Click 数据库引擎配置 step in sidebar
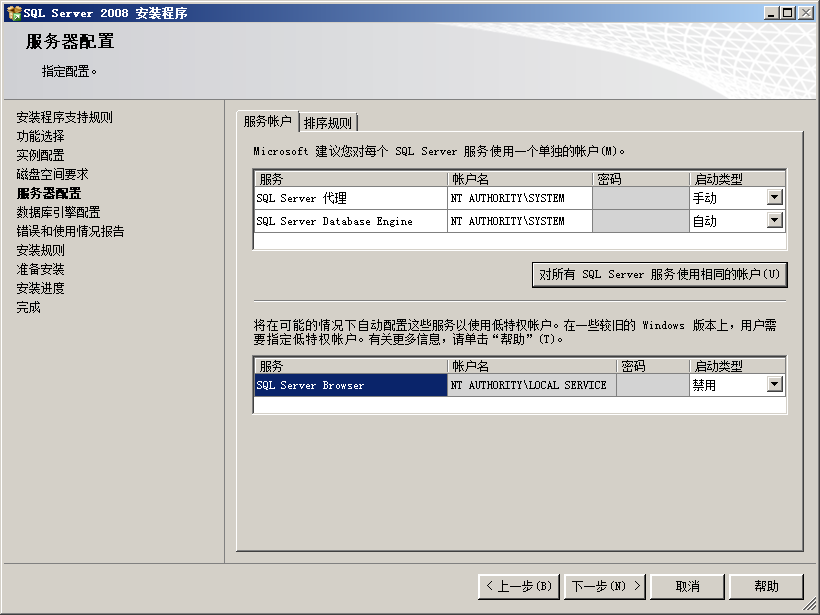This screenshot has height=615, width=820. pos(58,212)
